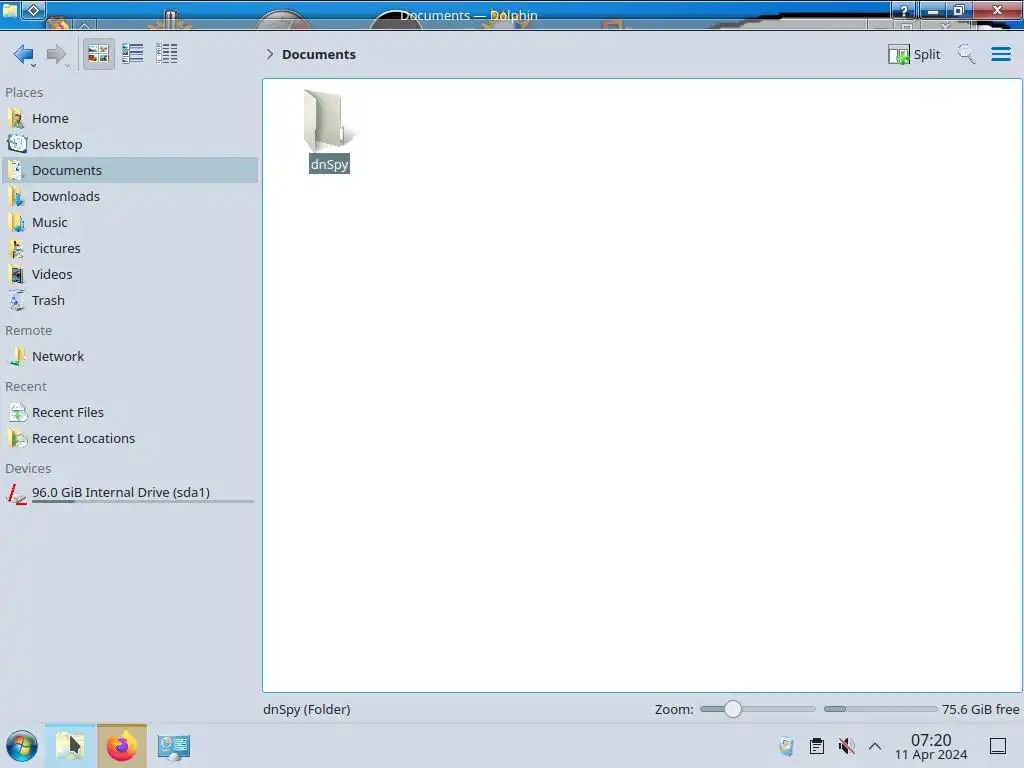Open the clipboard tray icon
1024x768 pixels.
[816, 746]
